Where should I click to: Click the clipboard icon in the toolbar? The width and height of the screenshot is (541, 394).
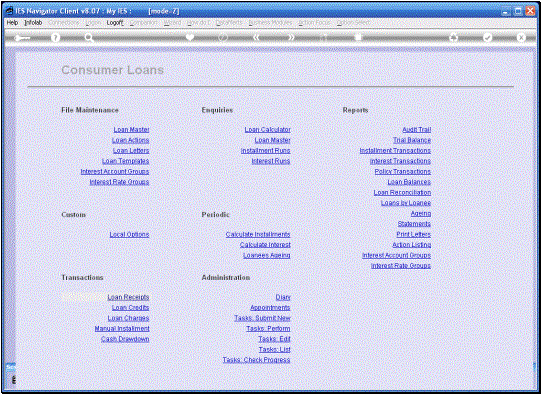click(358, 37)
